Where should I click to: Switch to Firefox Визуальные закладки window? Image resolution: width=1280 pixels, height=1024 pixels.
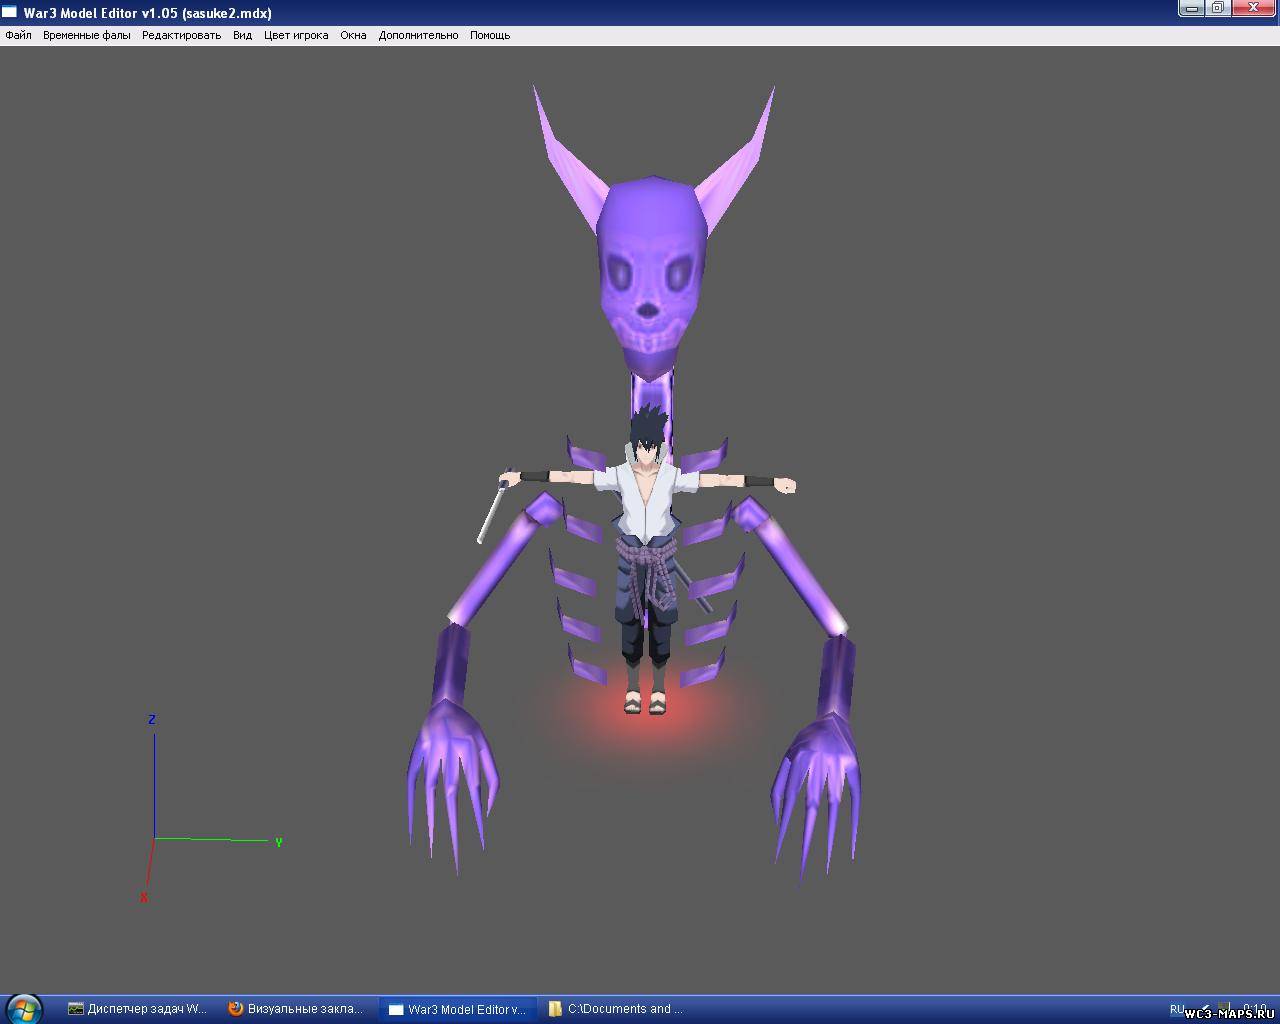(x=296, y=1009)
